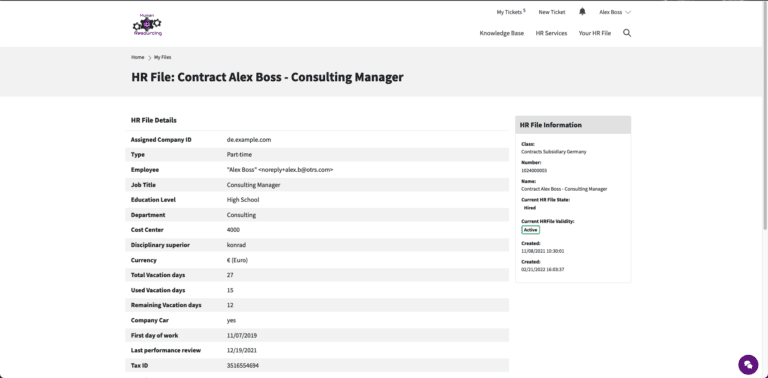Click the HR File Details heading

point(154,120)
